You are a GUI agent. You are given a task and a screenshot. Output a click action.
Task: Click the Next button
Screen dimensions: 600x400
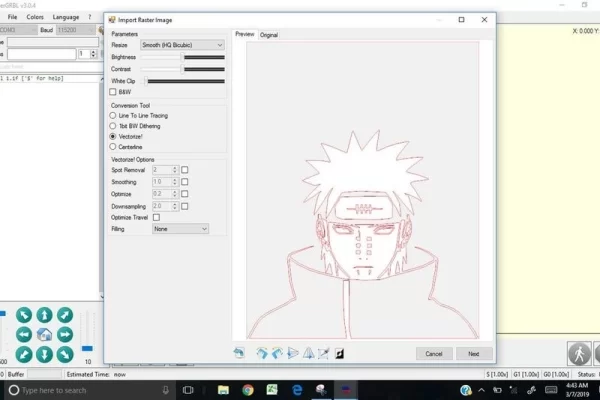[x=474, y=354]
